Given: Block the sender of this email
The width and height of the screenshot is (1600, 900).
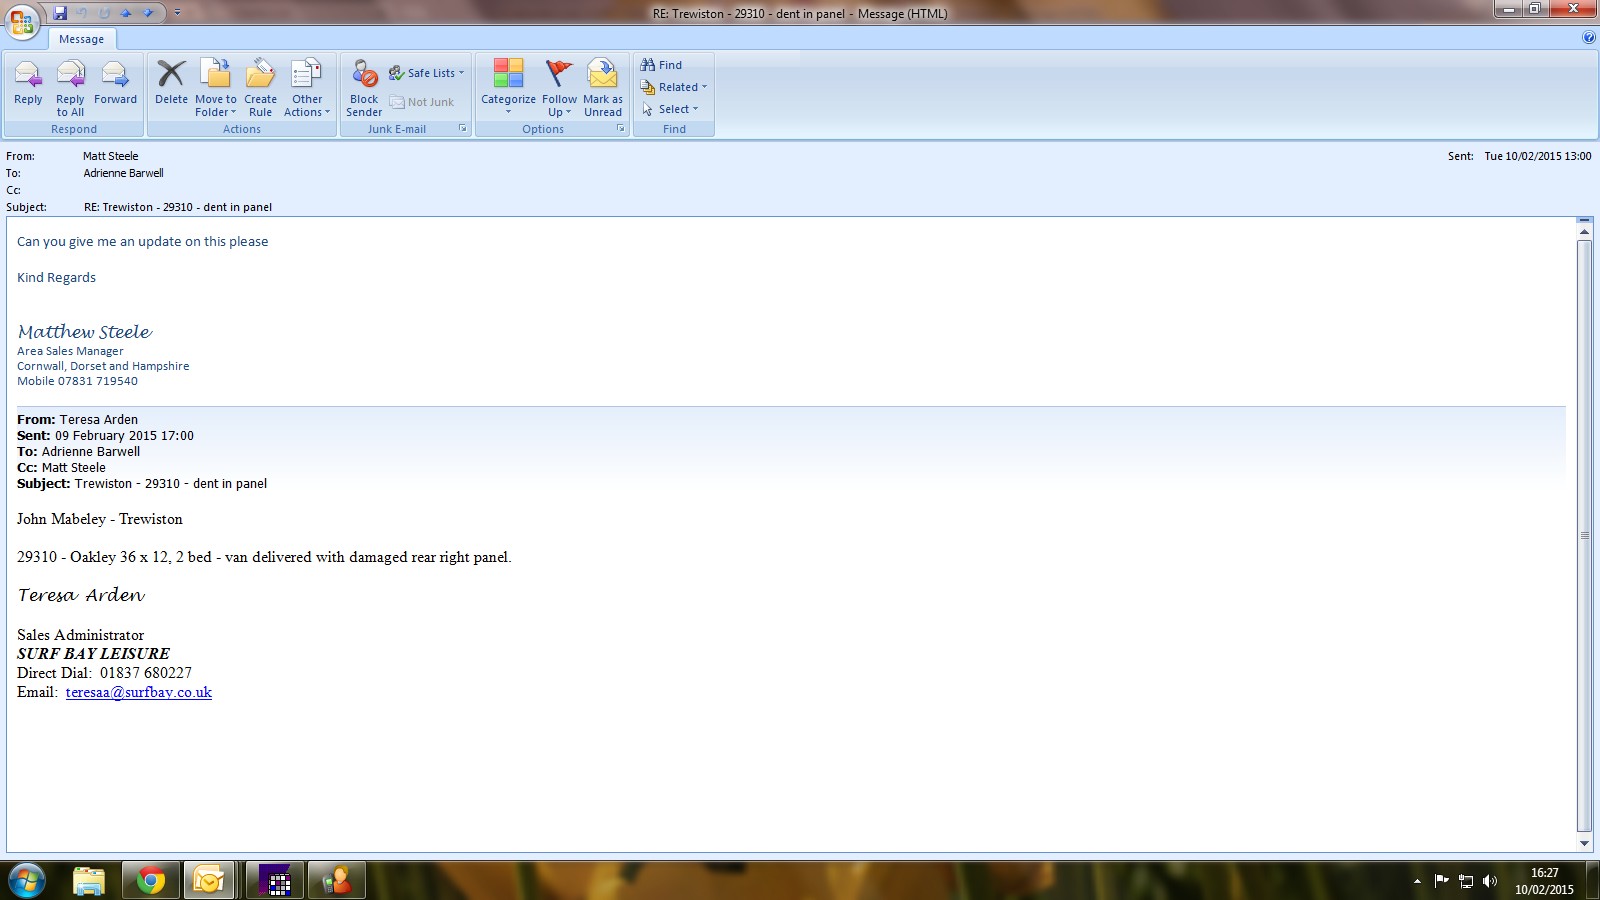Looking at the screenshot, I should 364,88.
